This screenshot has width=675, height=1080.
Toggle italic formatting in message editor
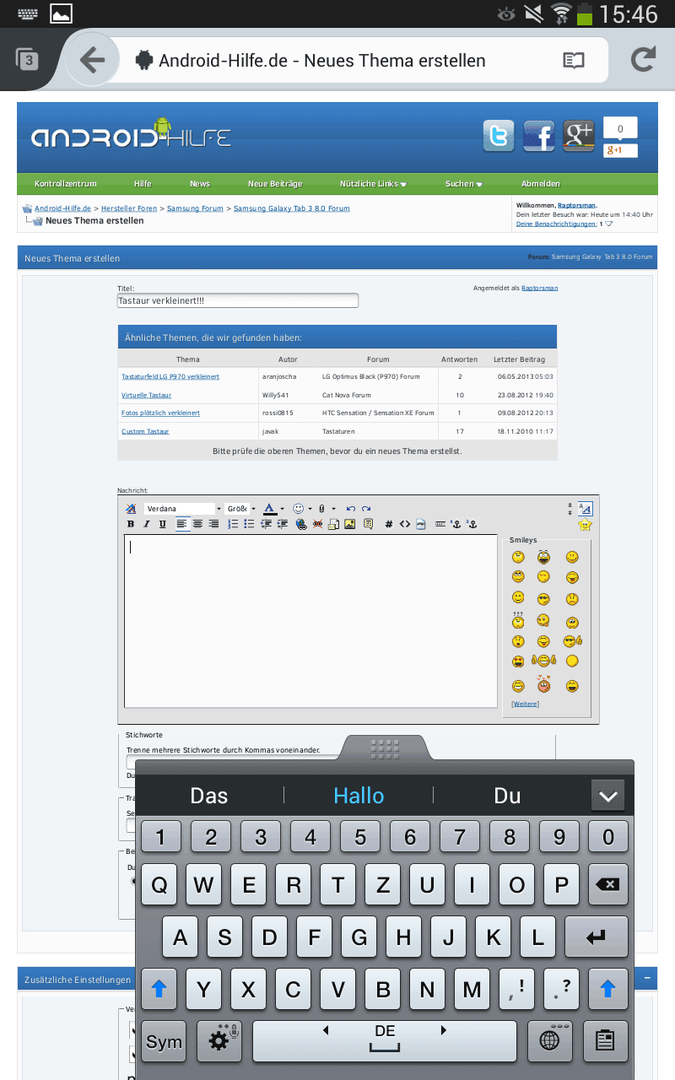tap(147, 524)
